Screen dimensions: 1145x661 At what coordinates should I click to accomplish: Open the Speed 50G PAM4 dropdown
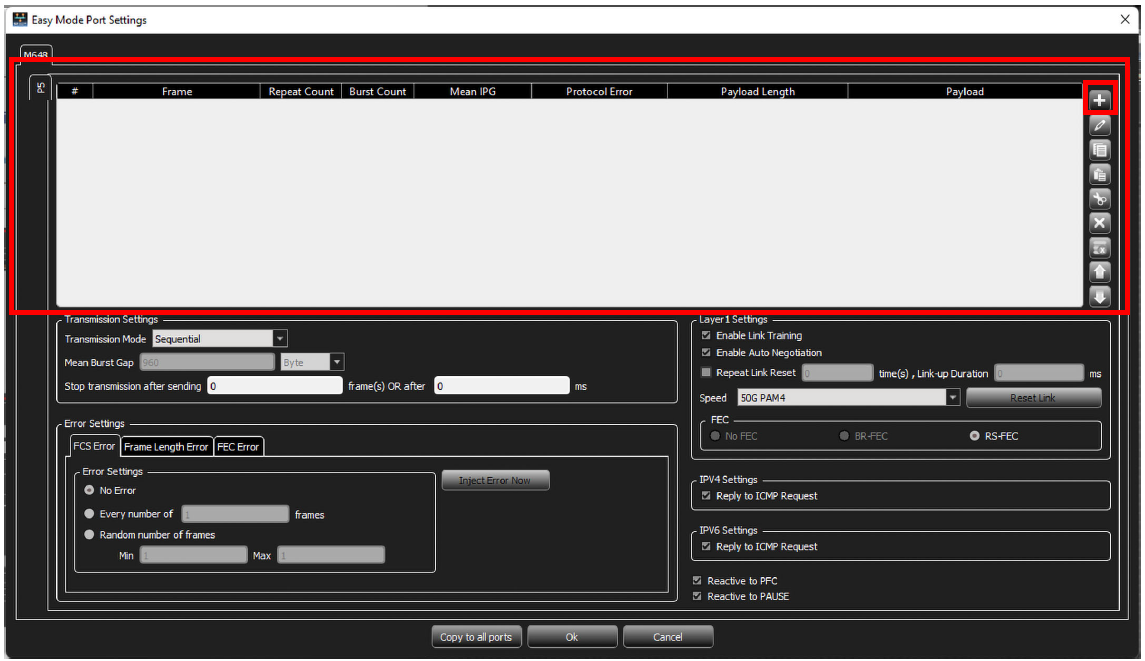(952, 397)
